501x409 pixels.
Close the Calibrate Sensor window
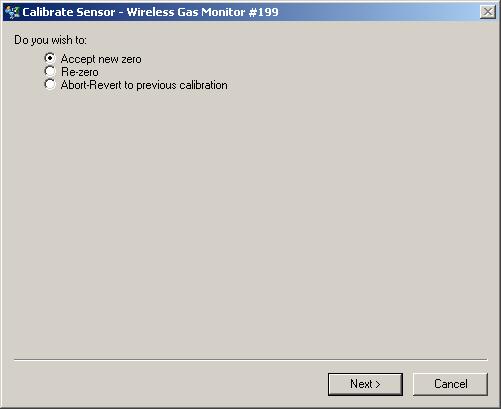click(488, 12)
